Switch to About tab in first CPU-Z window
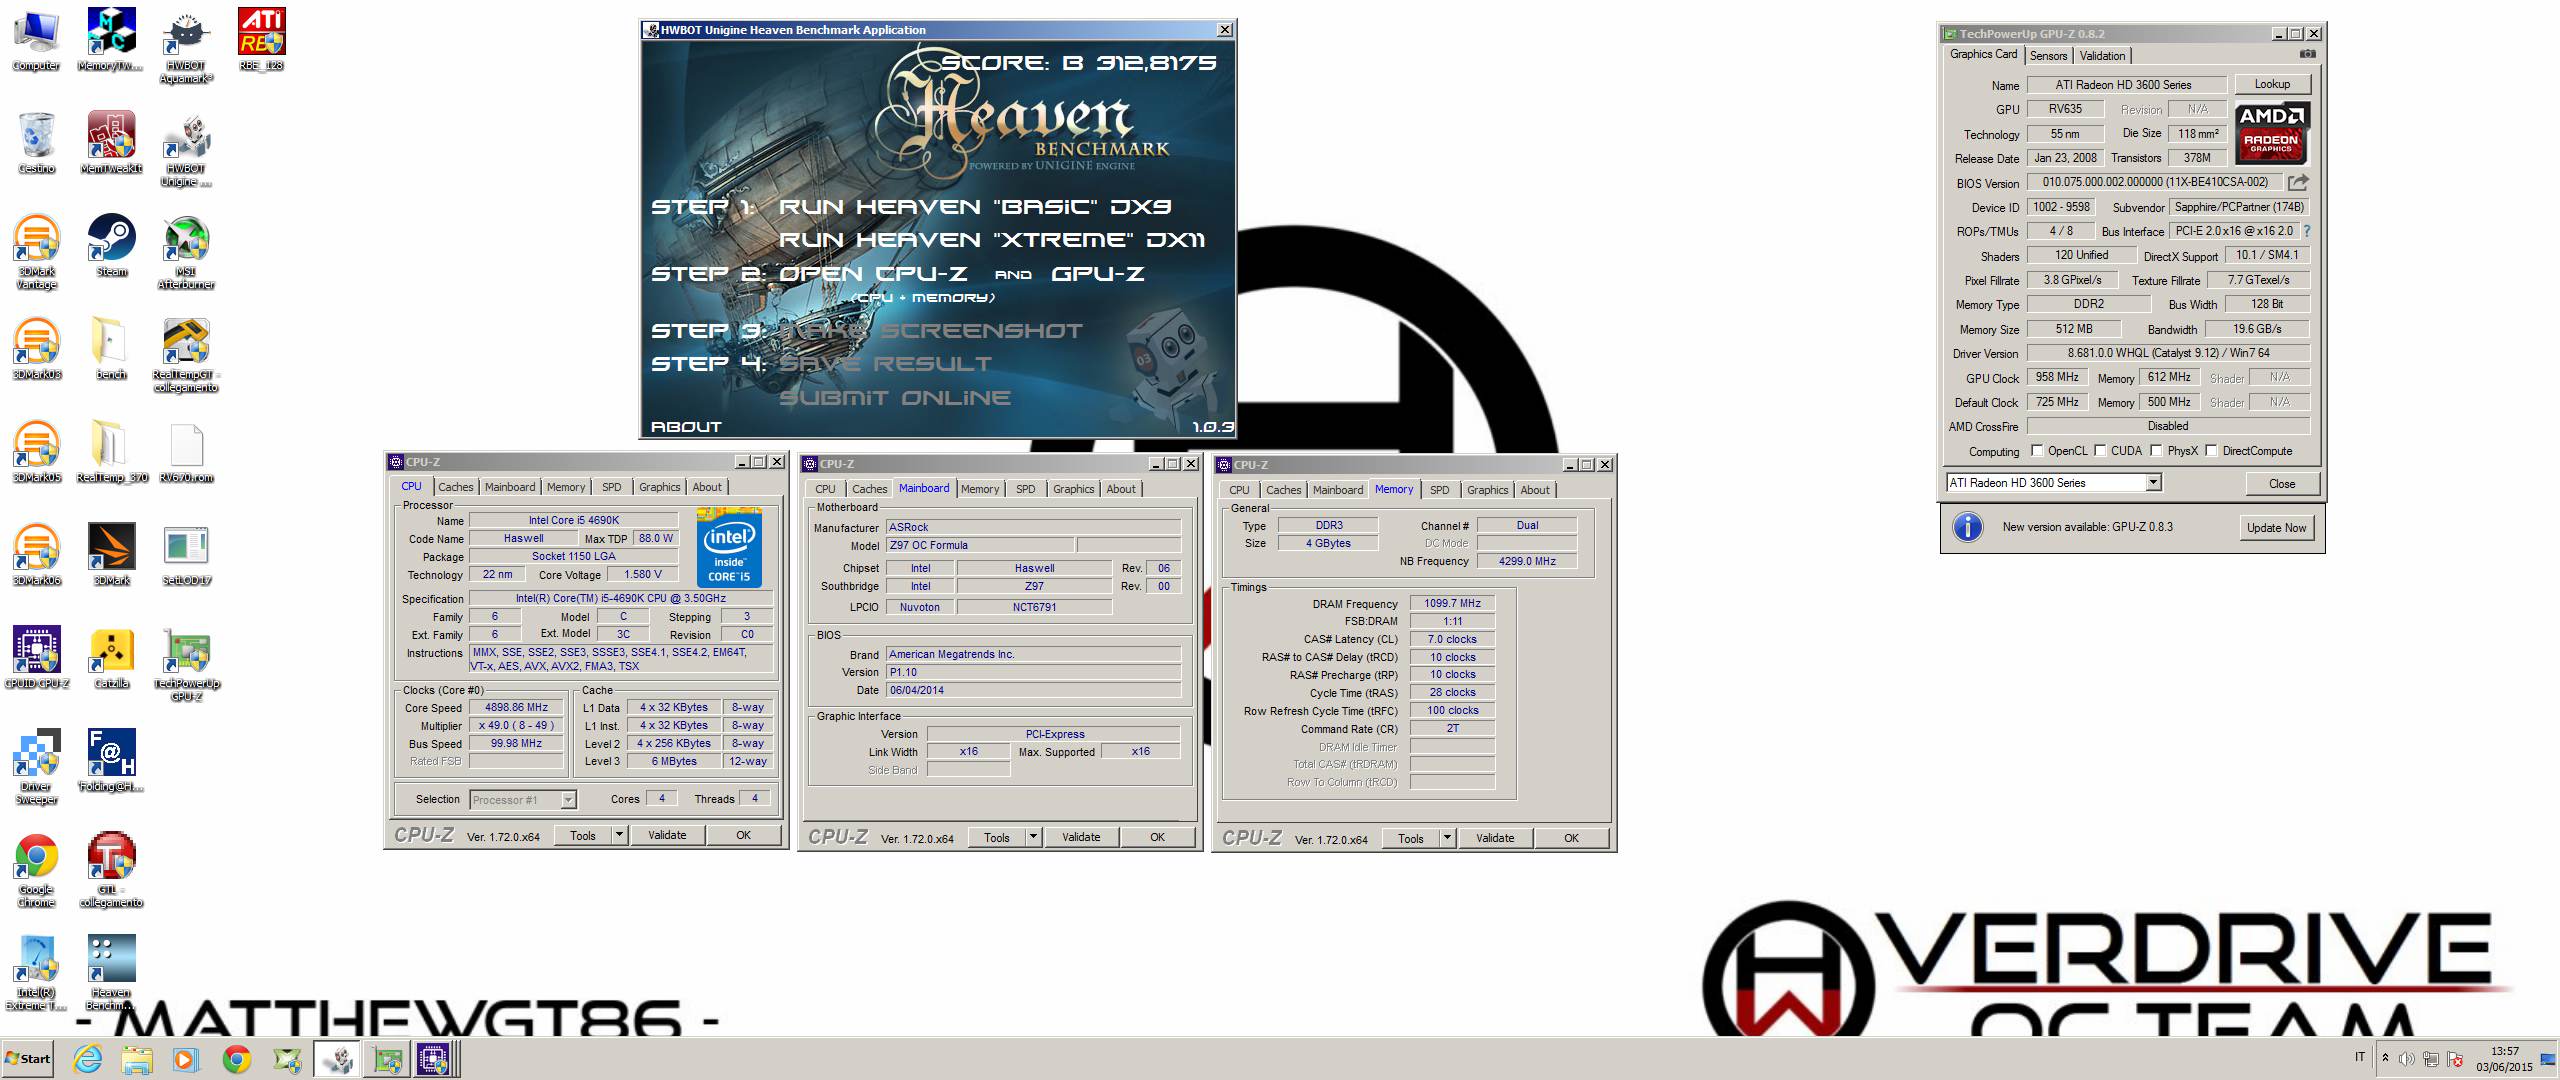 pyautogui.click(x=707, y=487)
